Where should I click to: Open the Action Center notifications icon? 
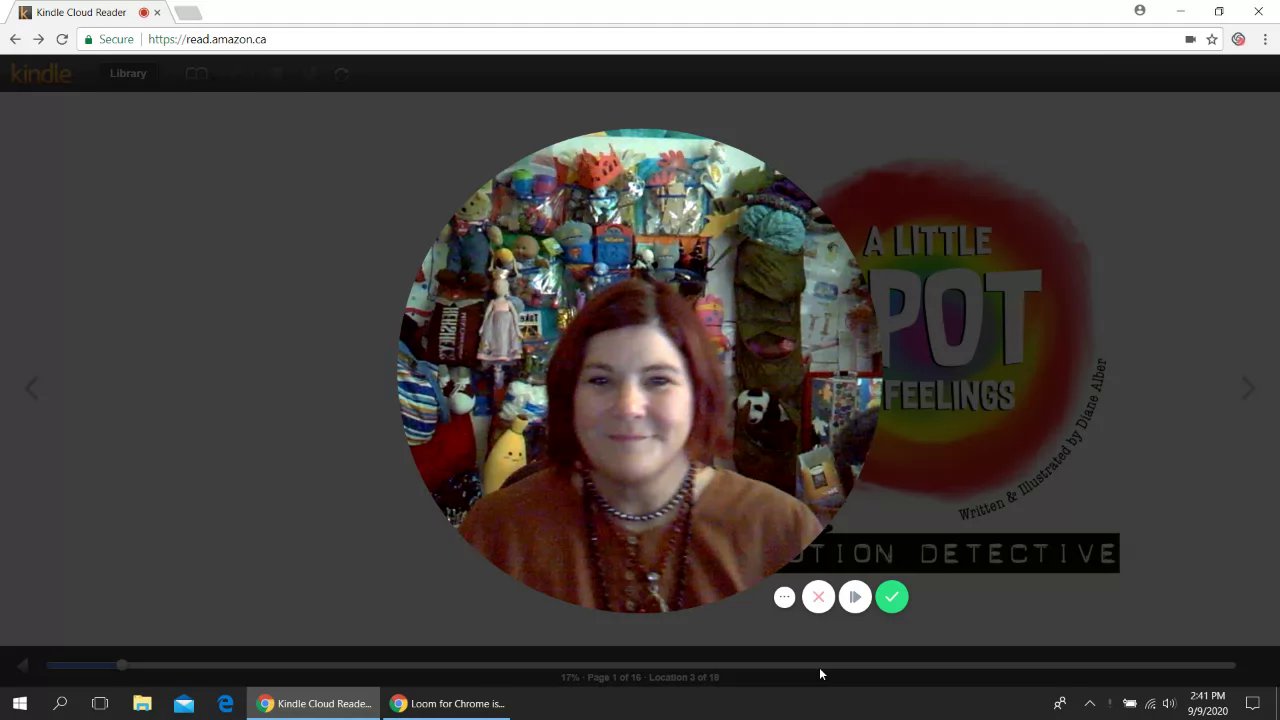1253,703
